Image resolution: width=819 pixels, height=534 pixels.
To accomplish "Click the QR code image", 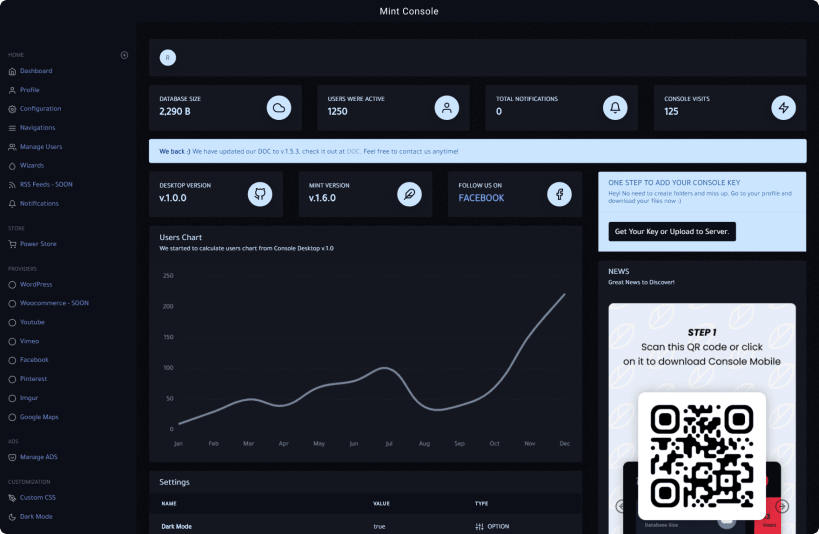I will click(701, 456).
